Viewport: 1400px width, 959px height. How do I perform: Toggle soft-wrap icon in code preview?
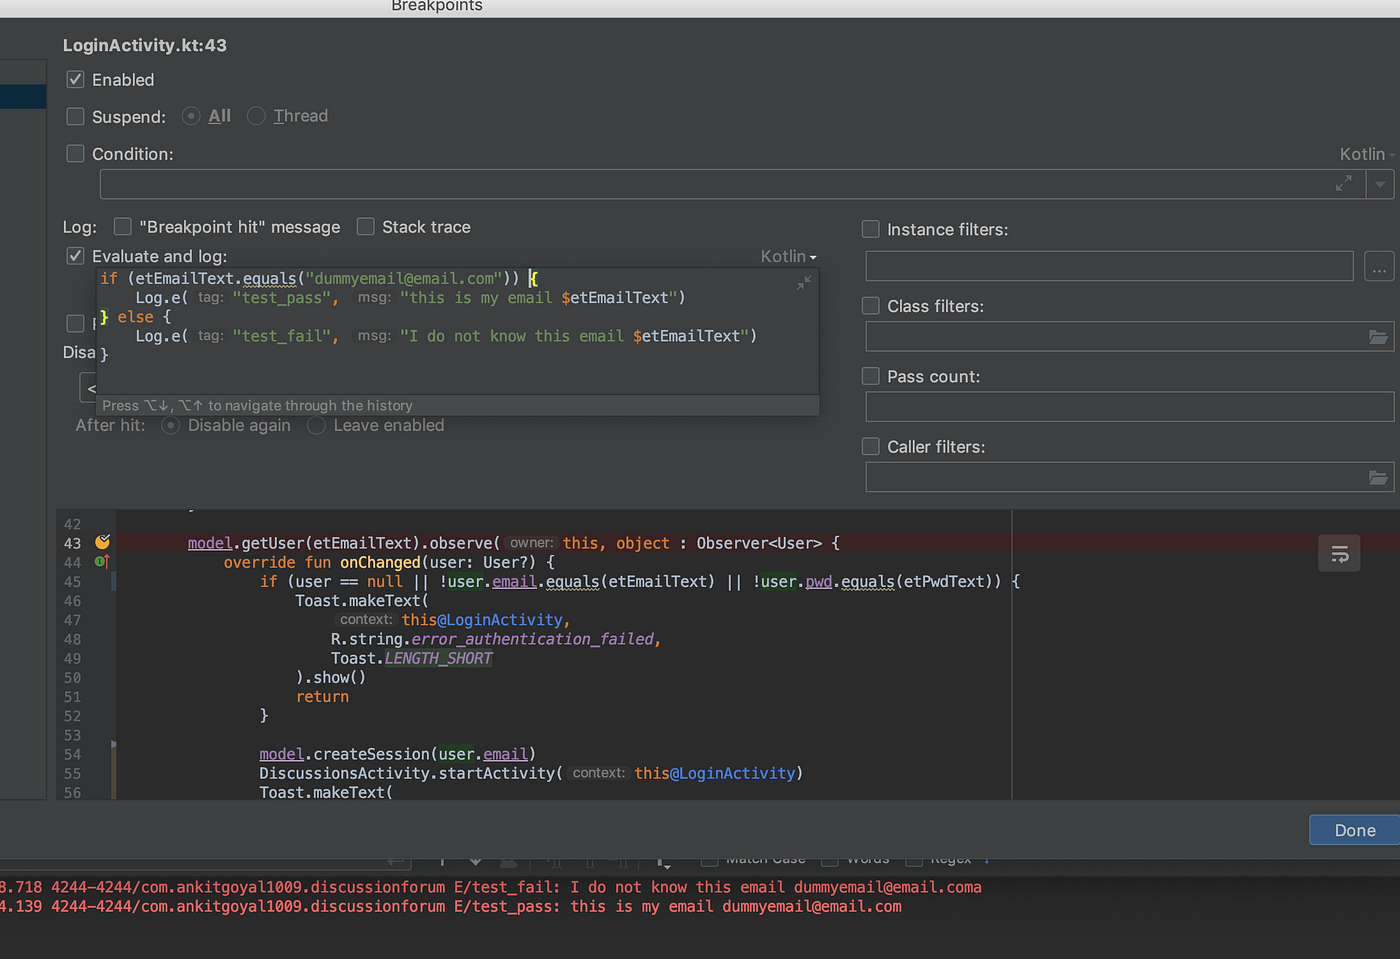pos(1339,553)
